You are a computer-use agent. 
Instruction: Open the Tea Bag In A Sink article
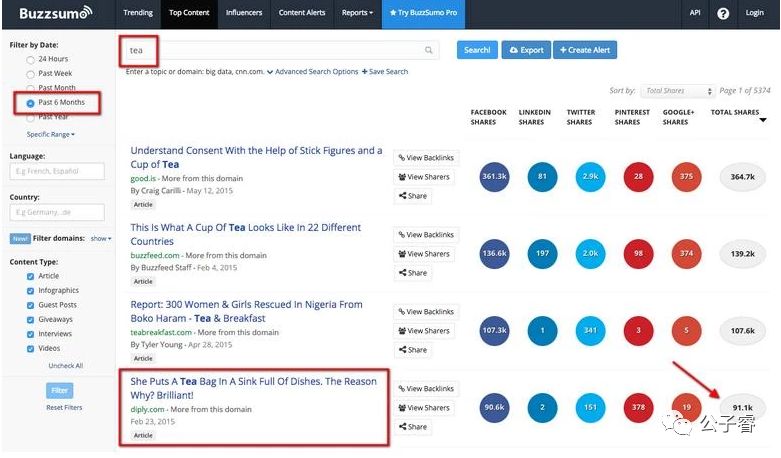coord(254,388)
